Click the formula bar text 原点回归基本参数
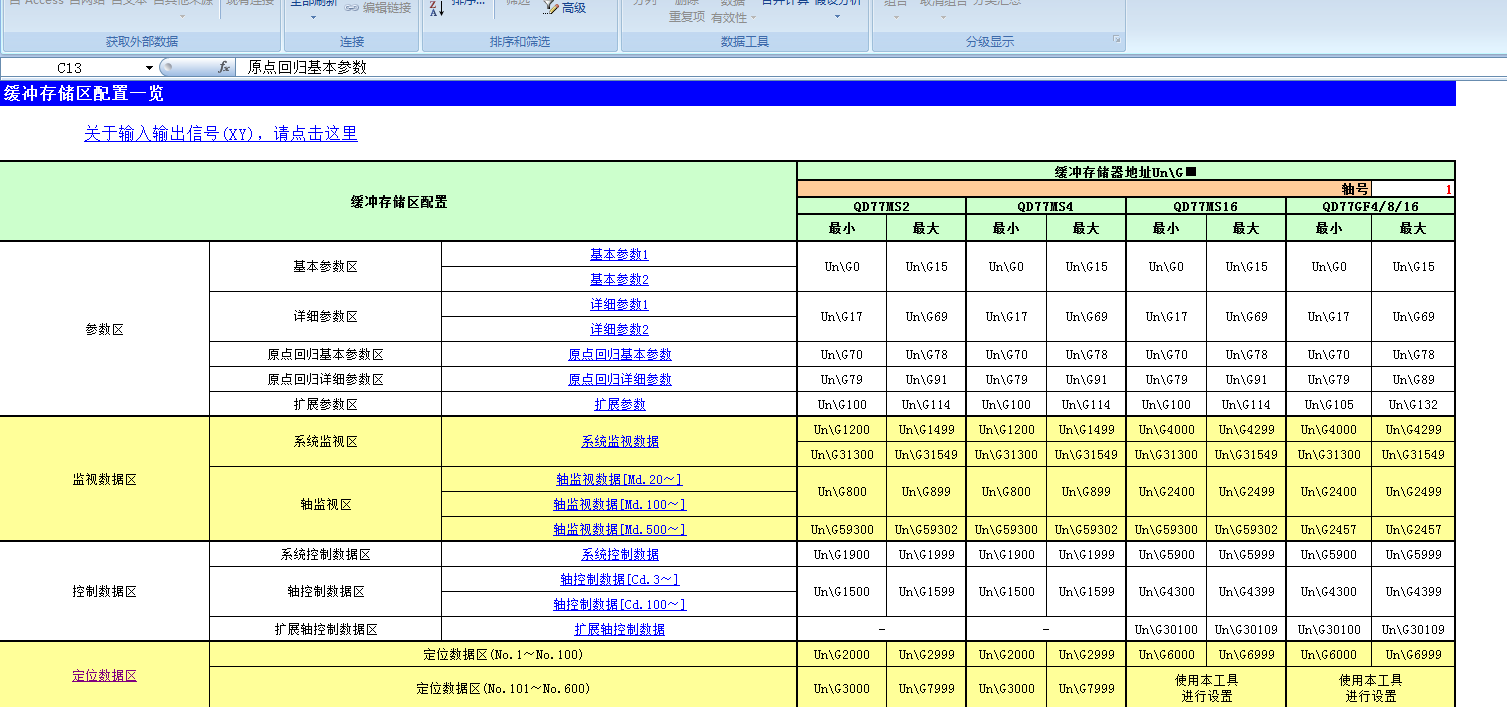This screenshot has height=707, width=1507. click(x=308, y=67)
